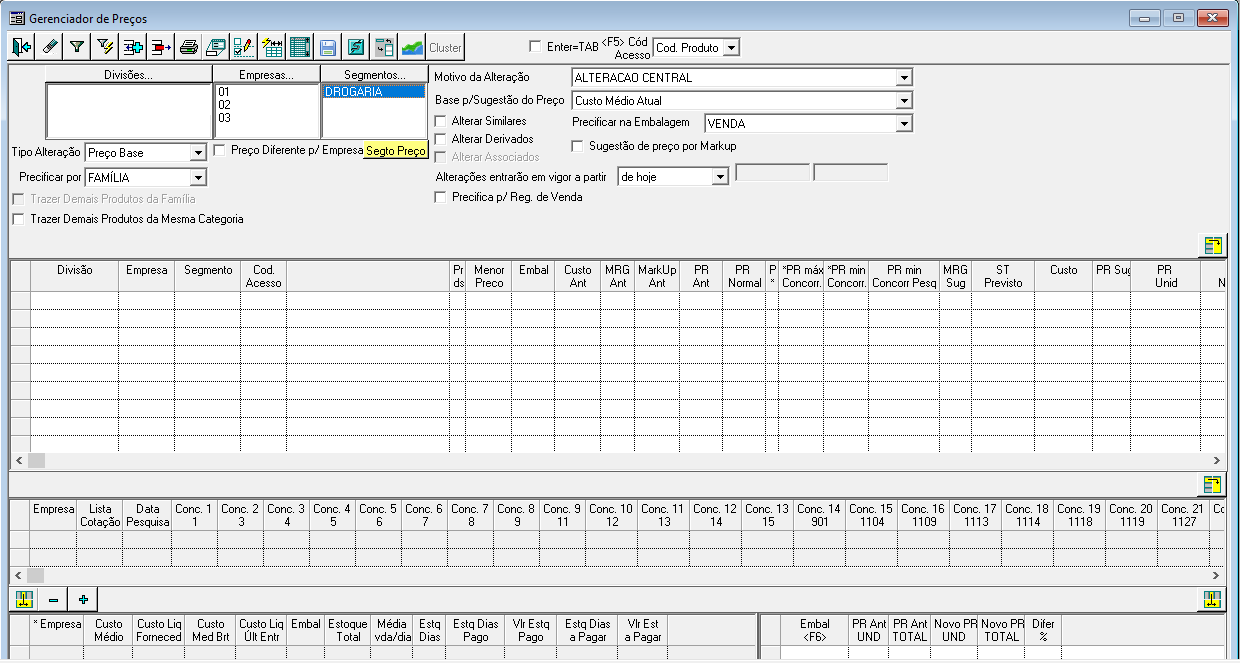This screenshot has height=663, width=1240.
Task: Click the print preview pages icon
Action: (x=216, y=47)
